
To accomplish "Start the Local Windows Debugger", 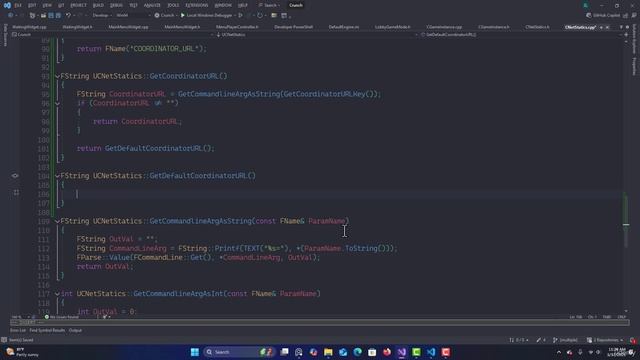I will tap(206, 16).
